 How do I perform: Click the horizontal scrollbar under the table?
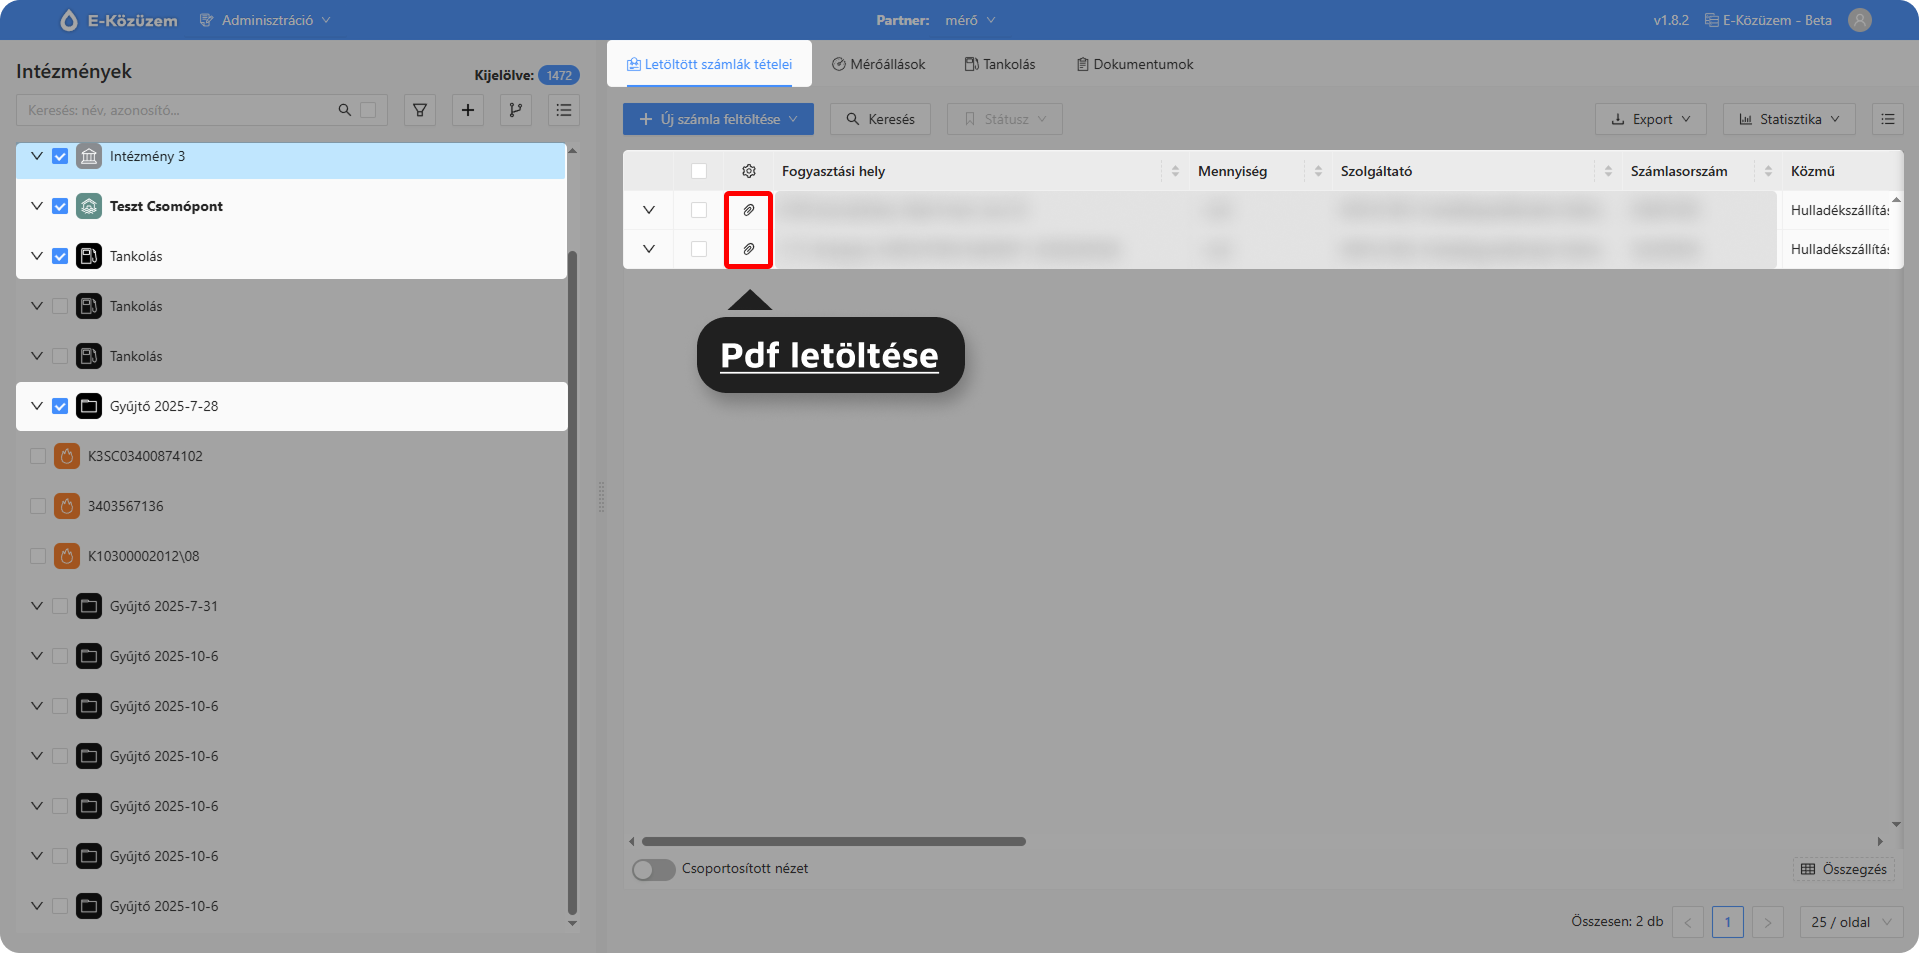(833, 842)
